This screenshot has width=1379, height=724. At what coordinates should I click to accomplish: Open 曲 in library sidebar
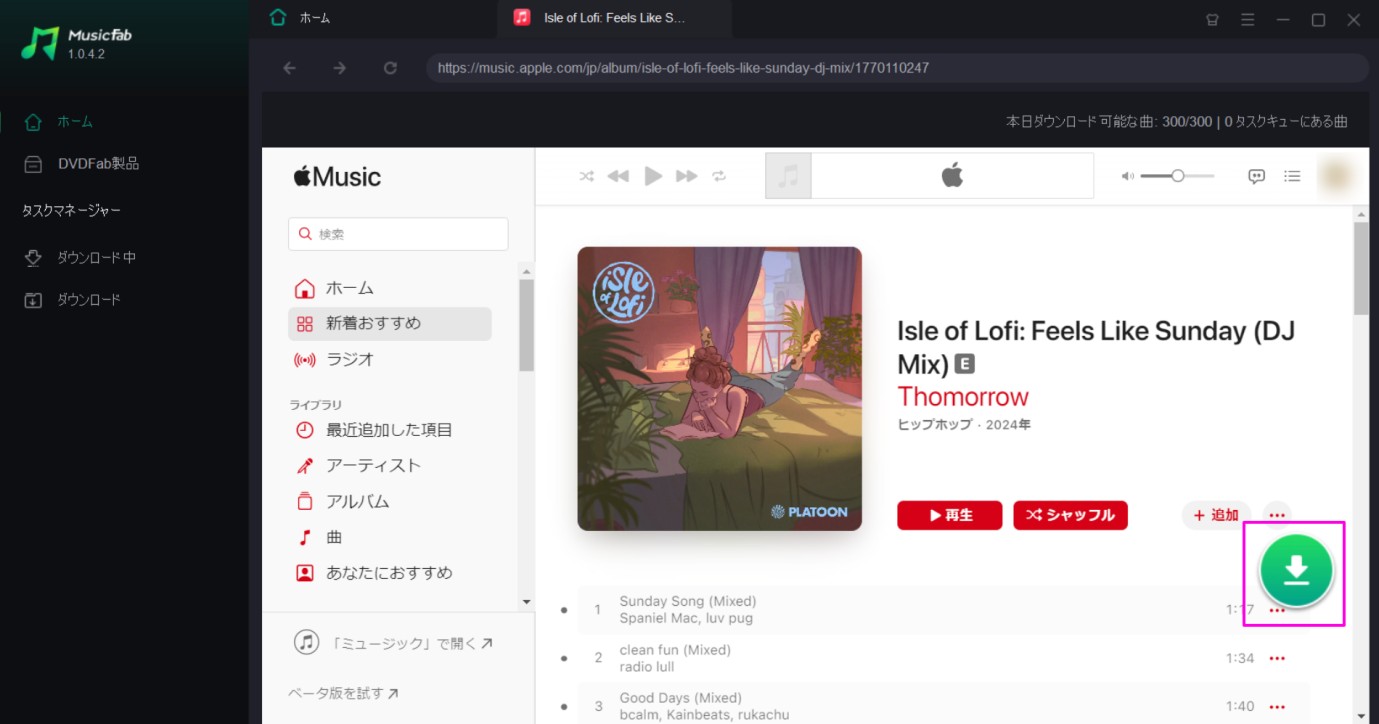390,538
